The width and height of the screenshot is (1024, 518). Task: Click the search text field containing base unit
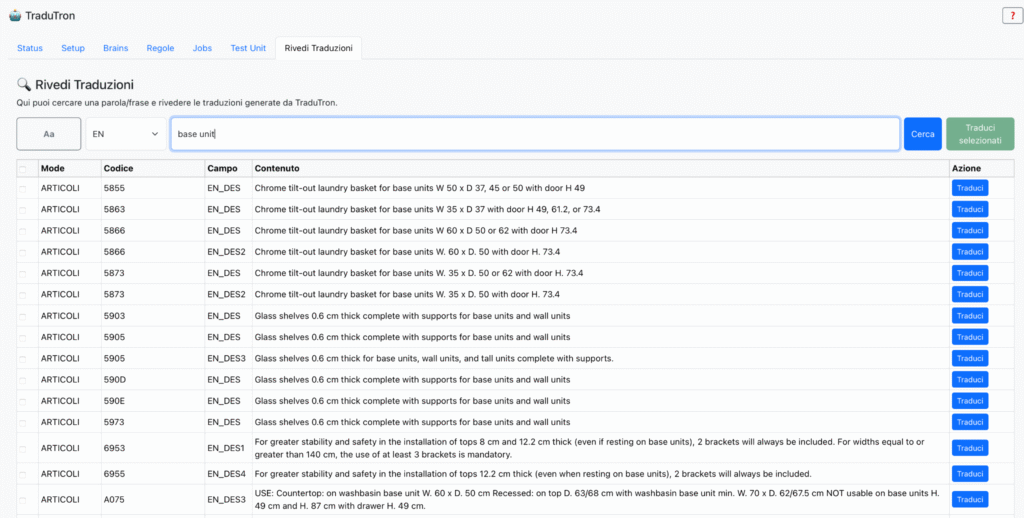click(x=535, y=134)
